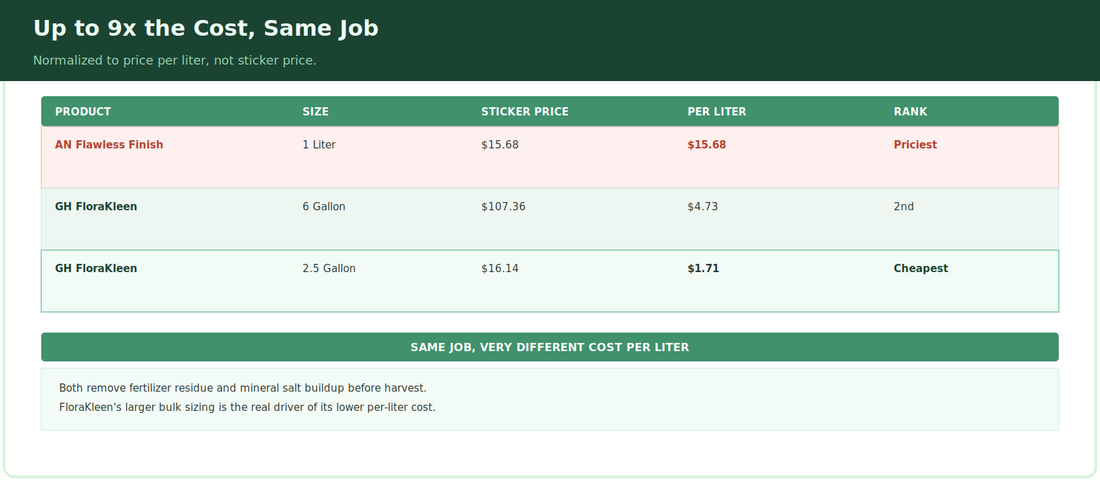Select the 'AN Flawless Finish' product name
Screen dimensions: 1100x481
click(109, 144)
